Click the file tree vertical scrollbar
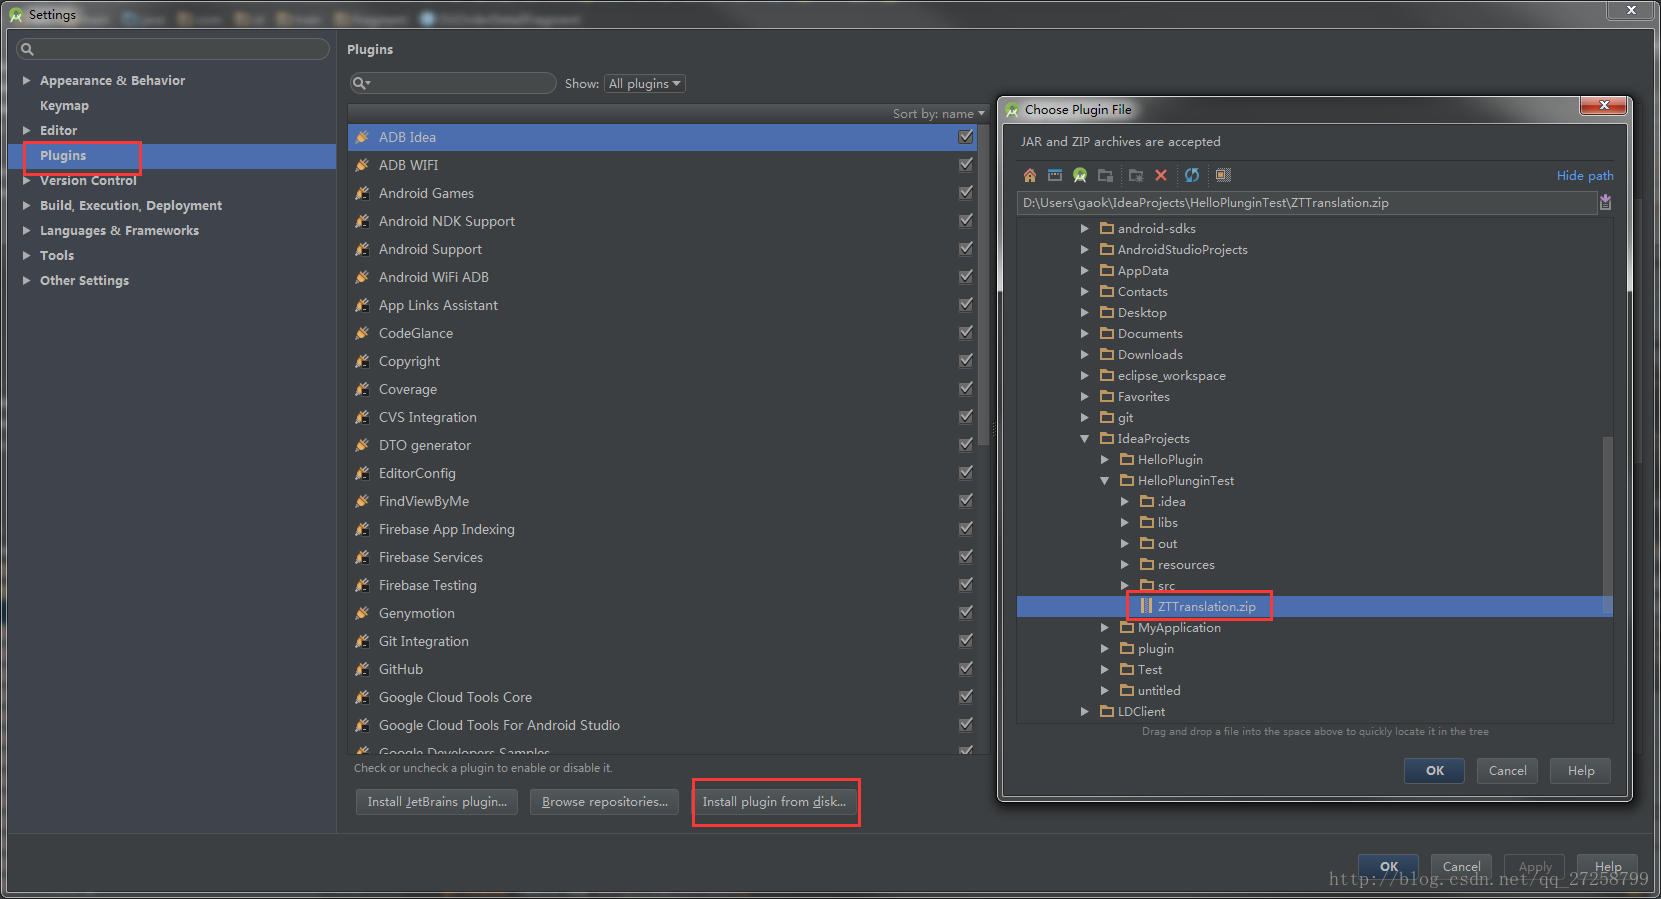Screen dimensions: 1661x899 1607,525
